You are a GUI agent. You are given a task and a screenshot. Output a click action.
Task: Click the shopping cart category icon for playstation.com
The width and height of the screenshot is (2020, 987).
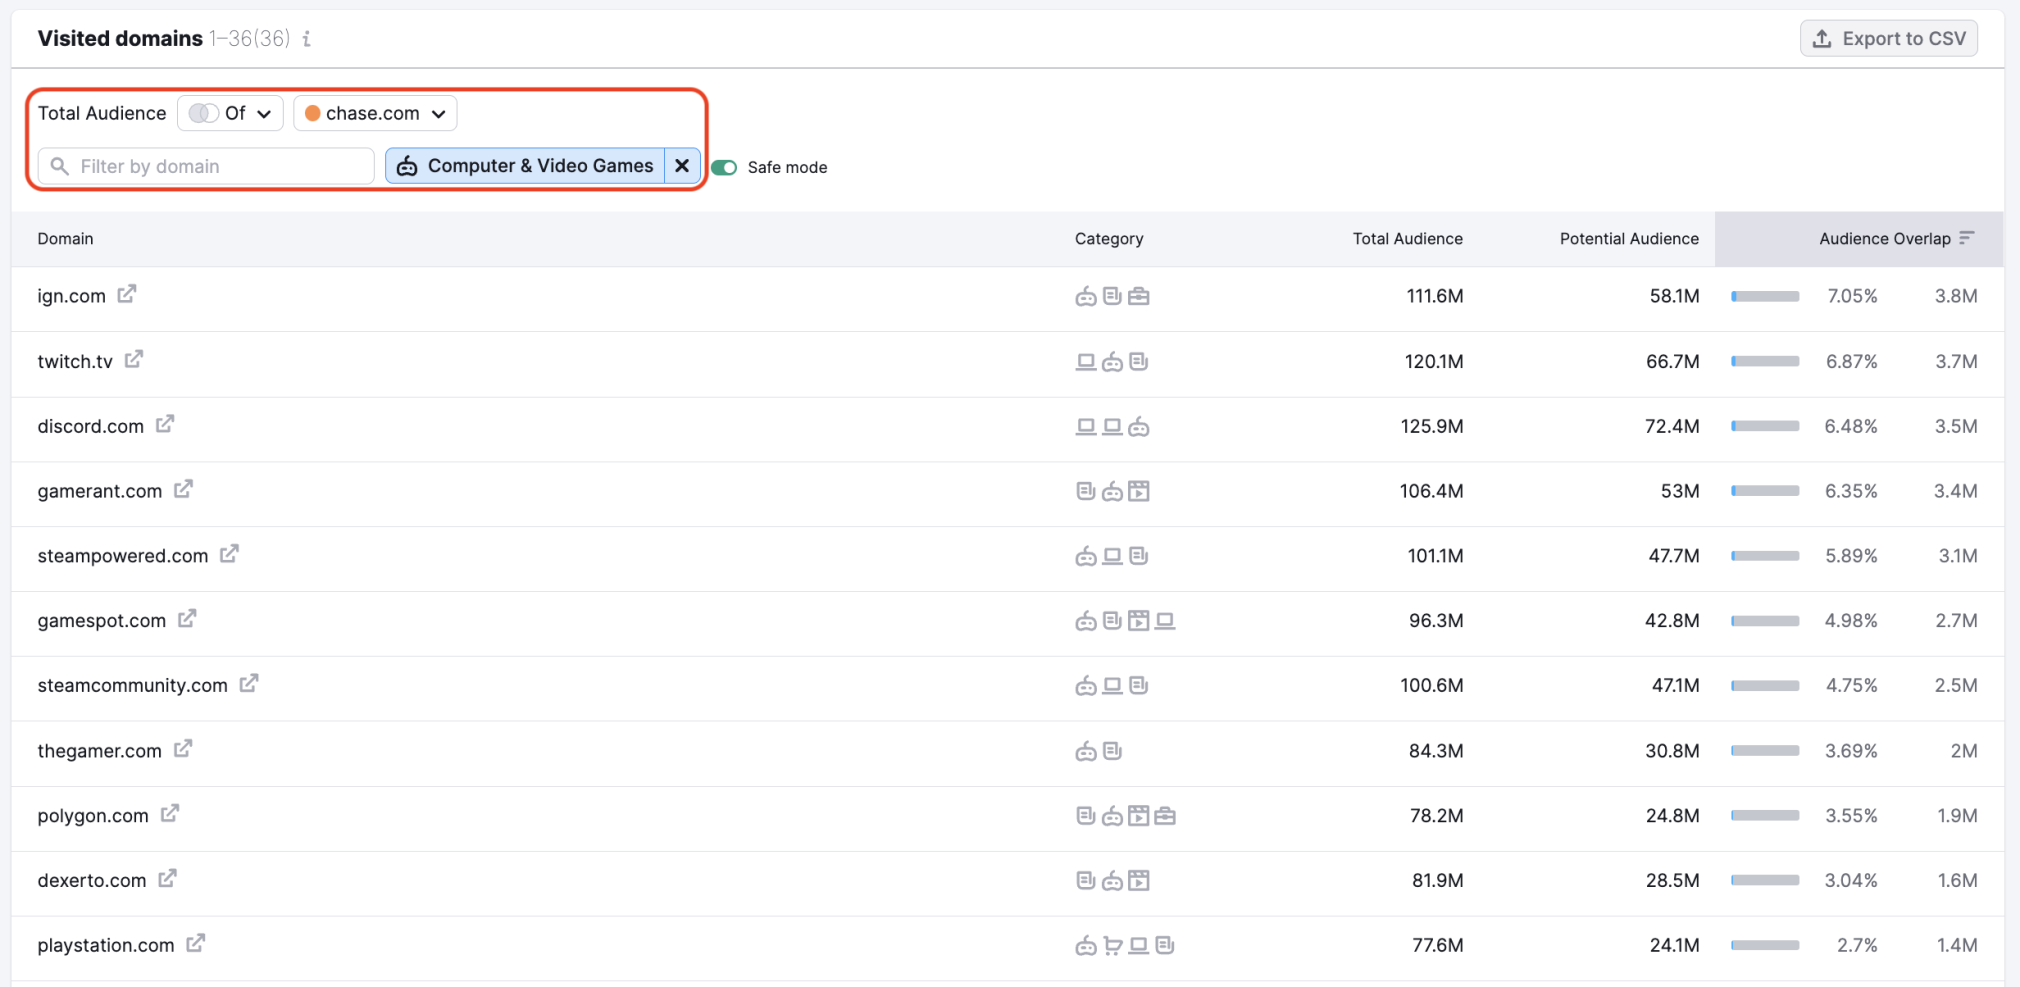pyautogui.click(x=1112, y=945)
